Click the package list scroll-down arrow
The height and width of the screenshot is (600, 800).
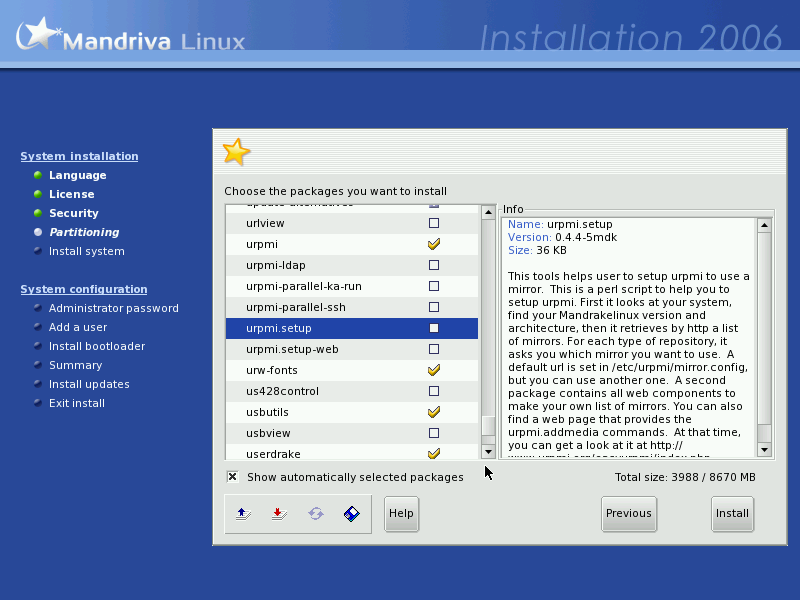488,452
